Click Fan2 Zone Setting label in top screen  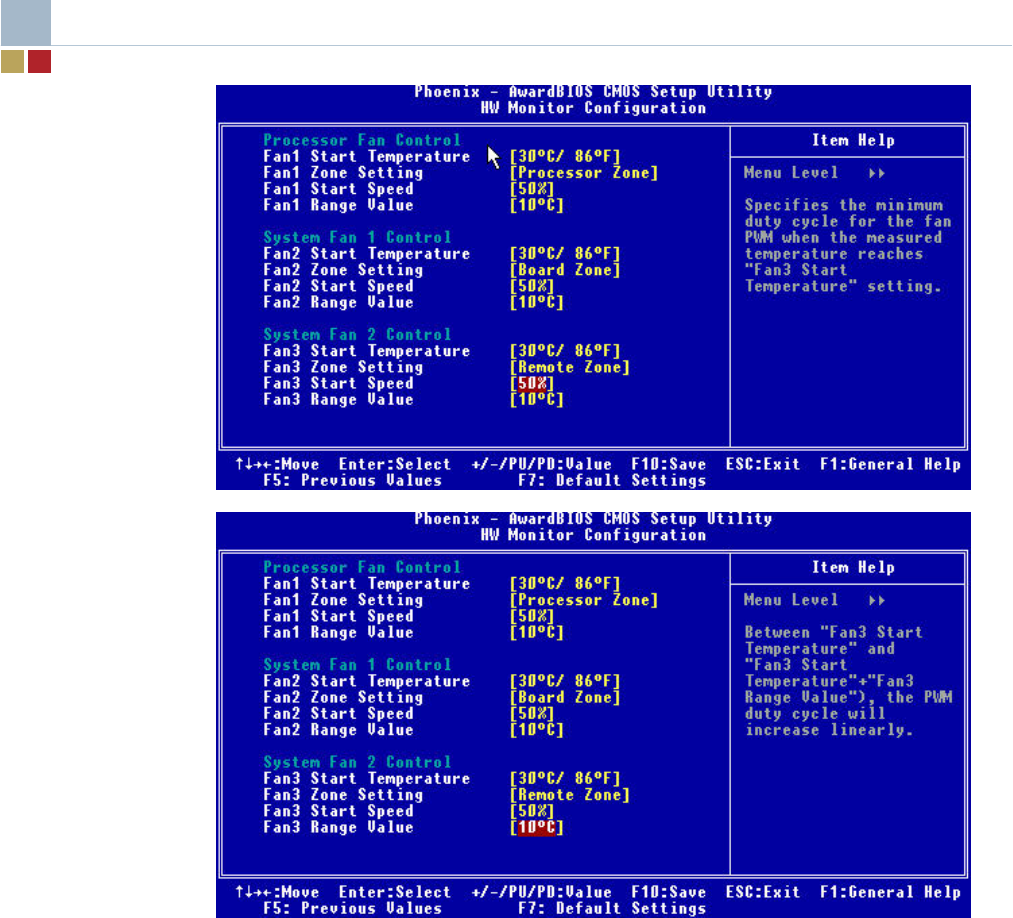(x=343, y=269)
